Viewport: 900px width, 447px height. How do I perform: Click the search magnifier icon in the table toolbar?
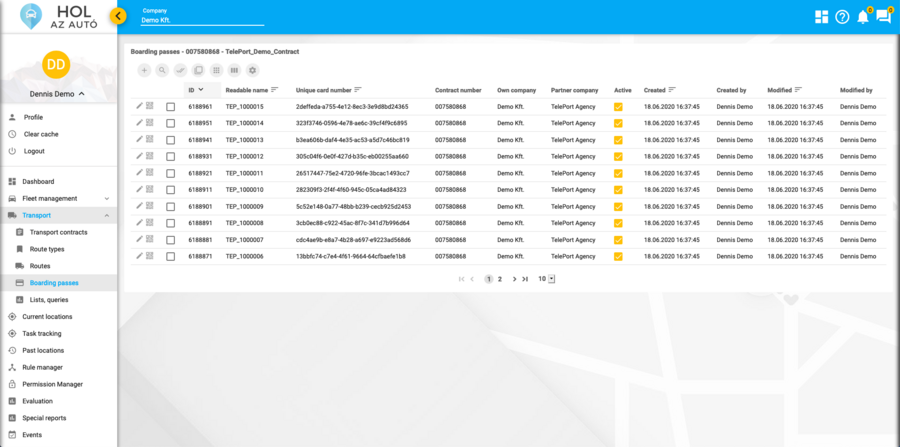point(162,70)
